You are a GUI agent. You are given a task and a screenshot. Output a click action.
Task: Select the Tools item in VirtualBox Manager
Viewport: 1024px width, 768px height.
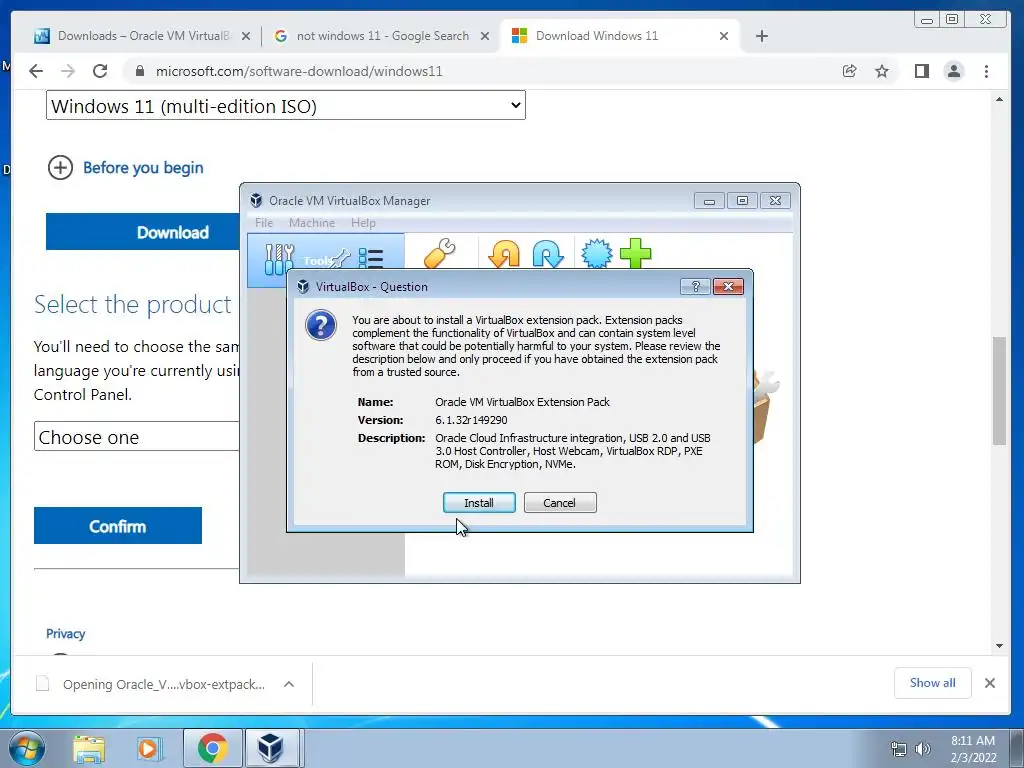(325, 260)
